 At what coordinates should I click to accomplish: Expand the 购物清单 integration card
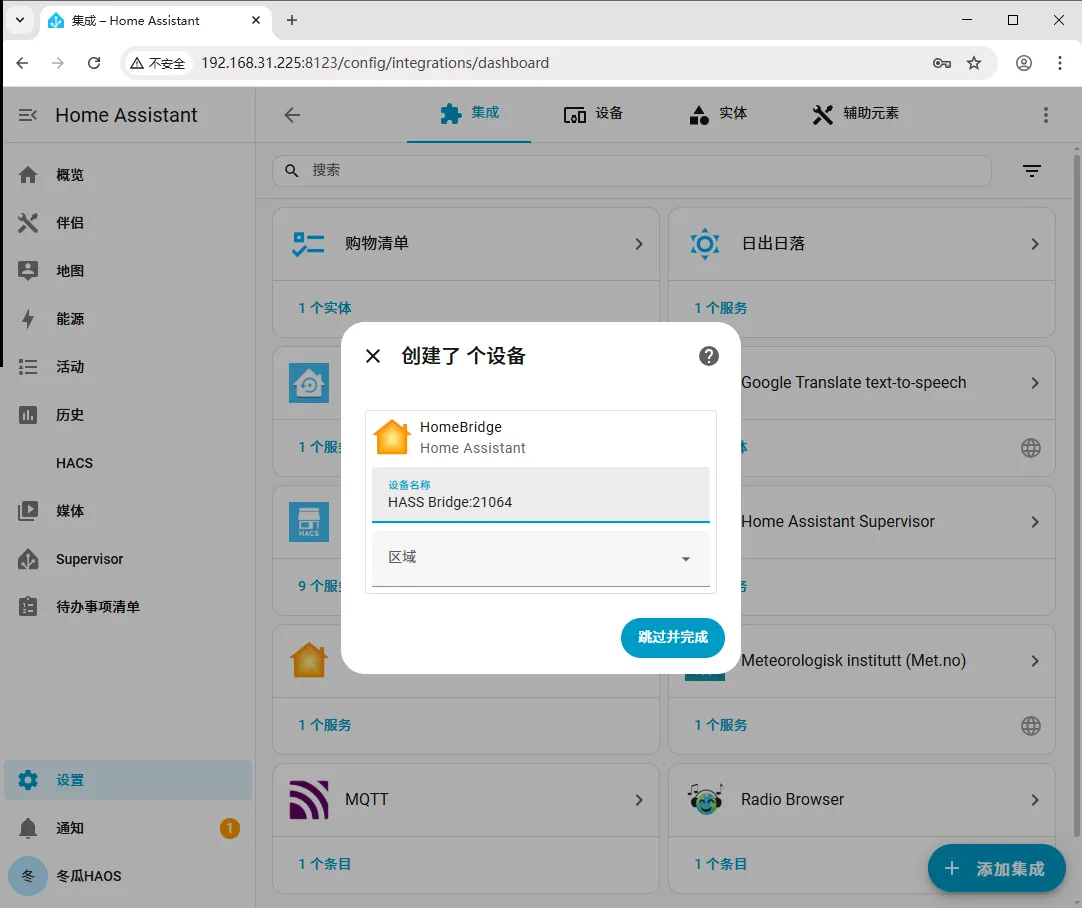tap(639, 244)
